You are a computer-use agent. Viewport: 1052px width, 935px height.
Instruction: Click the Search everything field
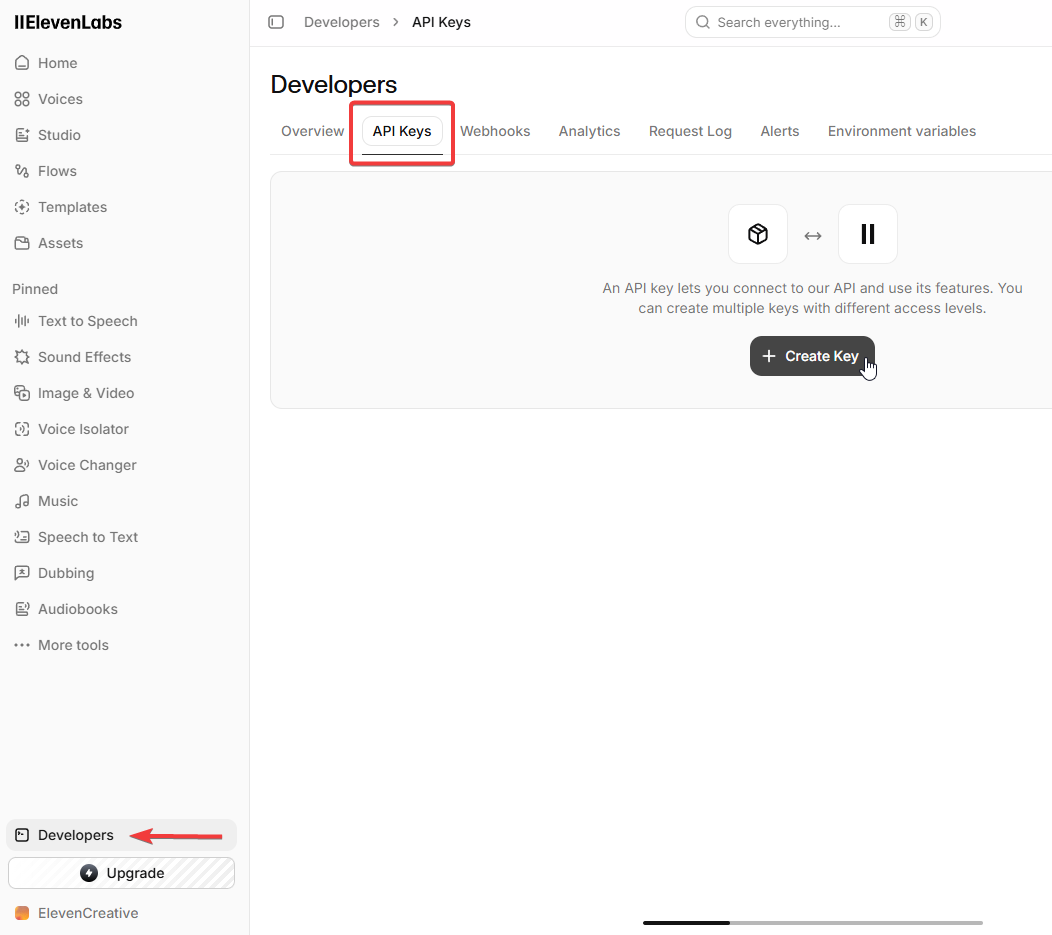pyautogui.click(x=812, y=22)
